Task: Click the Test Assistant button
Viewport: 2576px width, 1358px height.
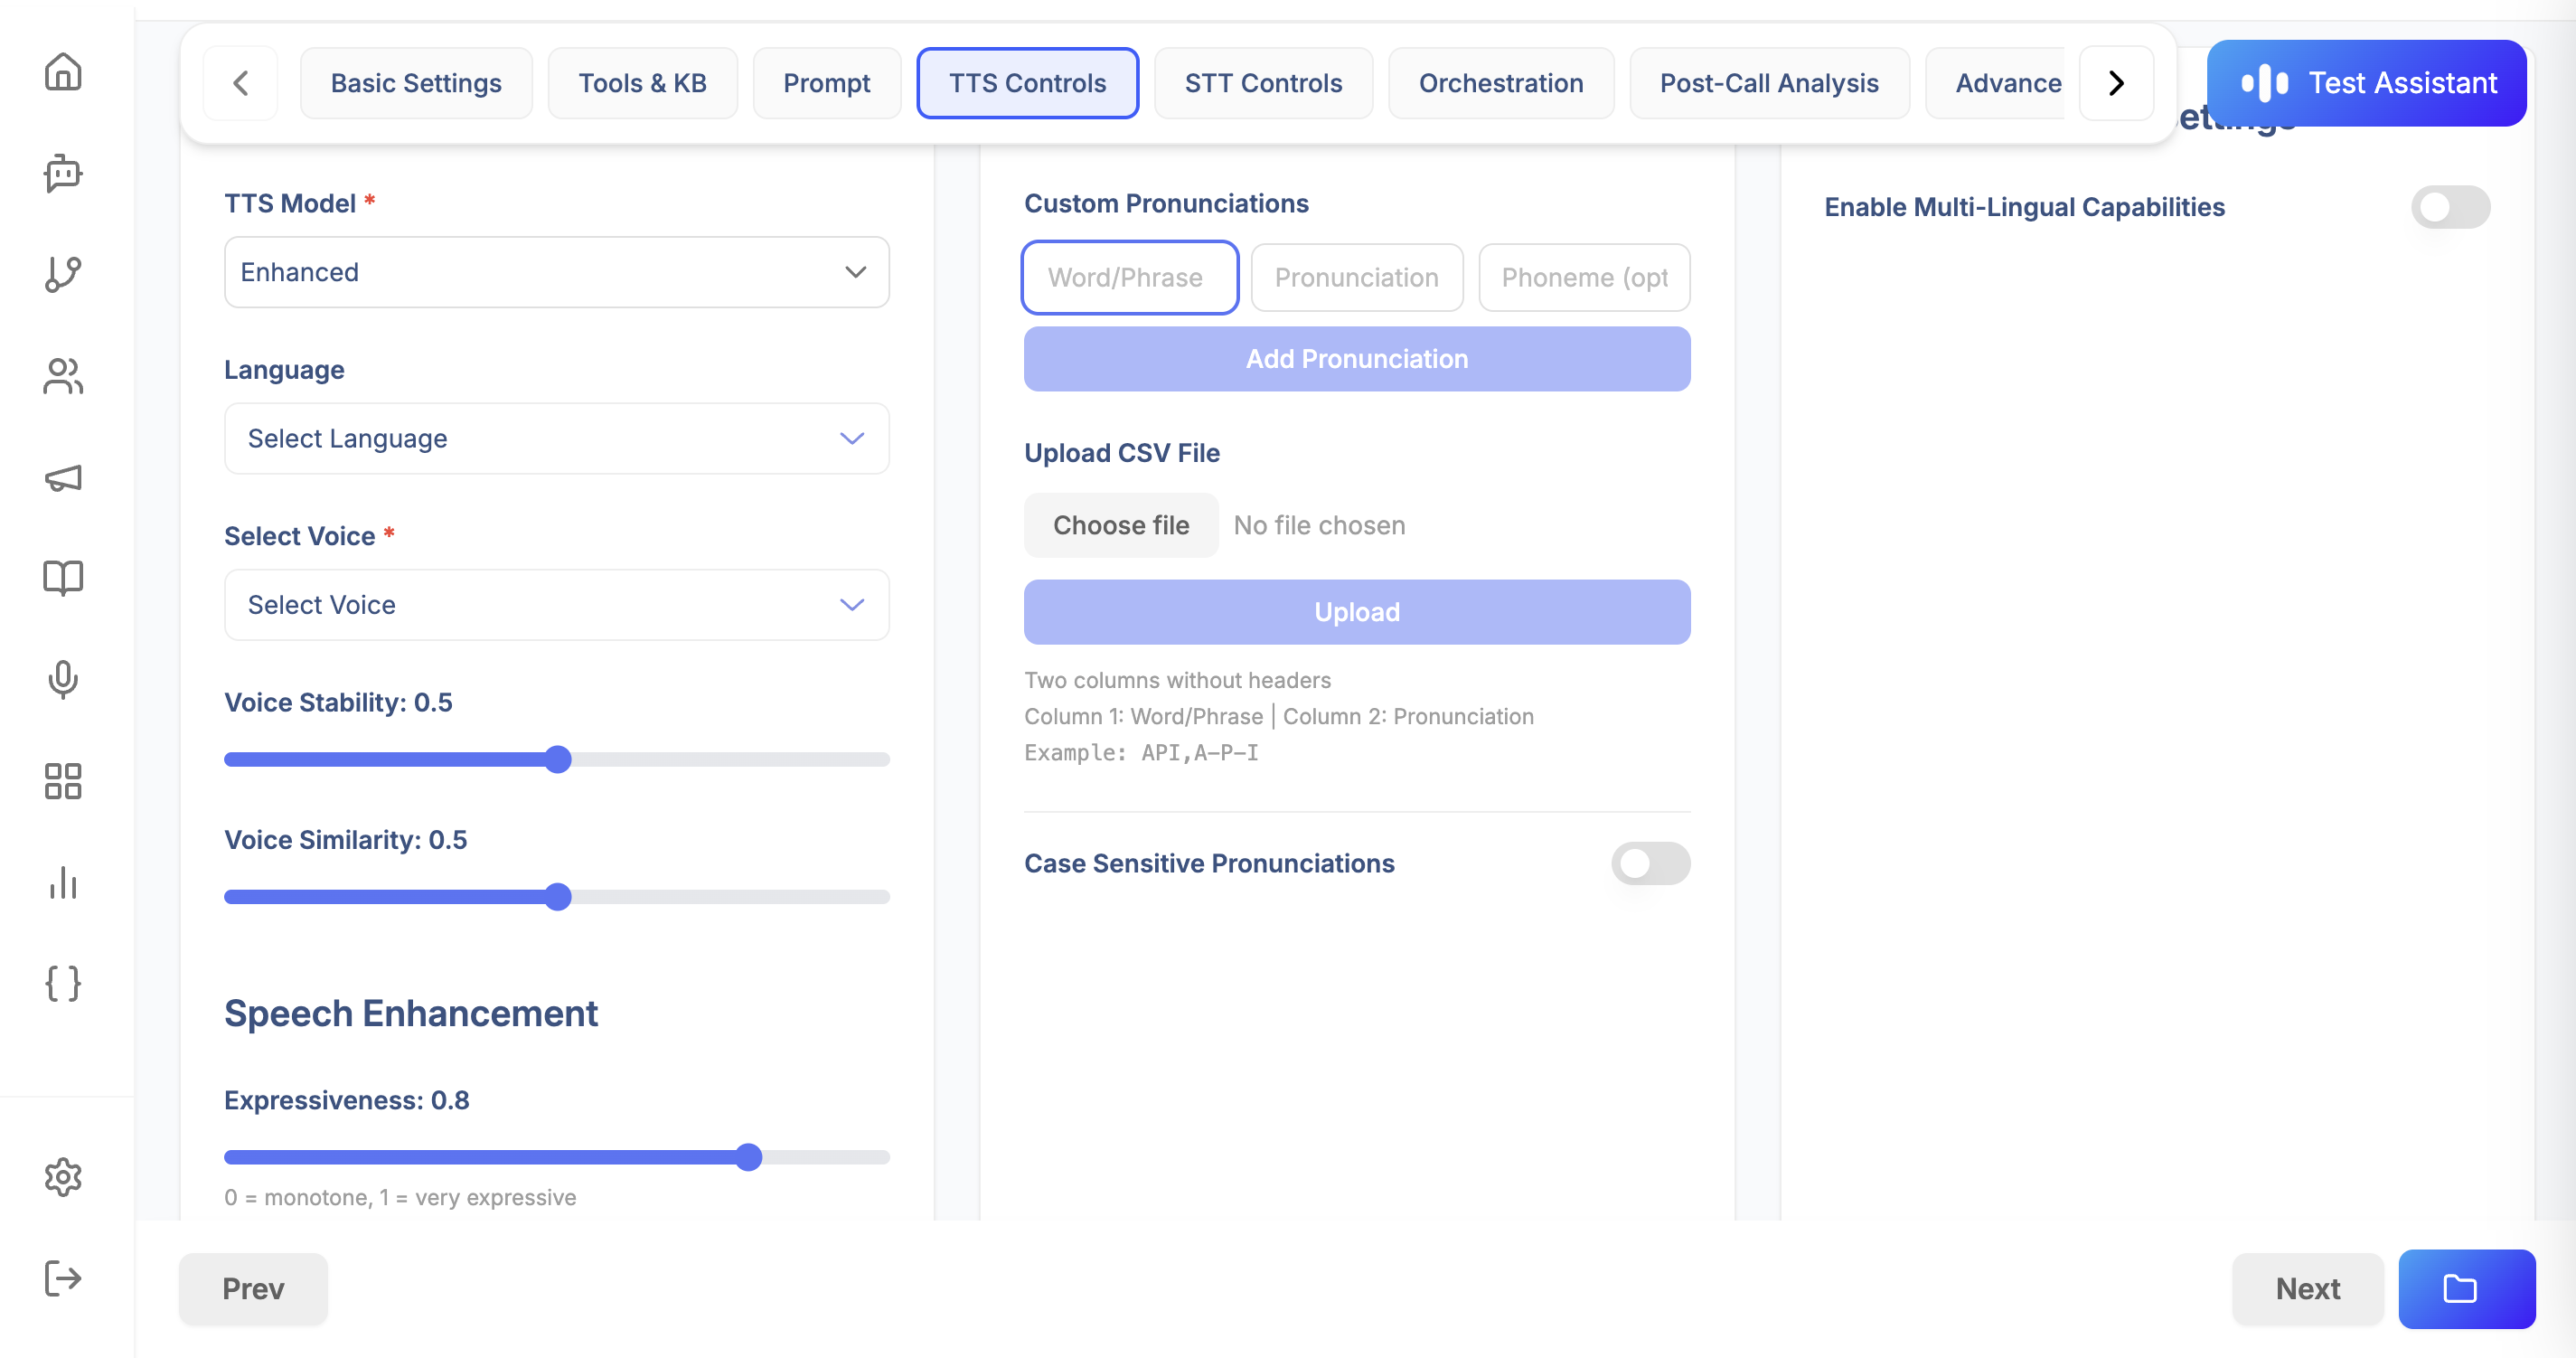Action: (2365, 83)
